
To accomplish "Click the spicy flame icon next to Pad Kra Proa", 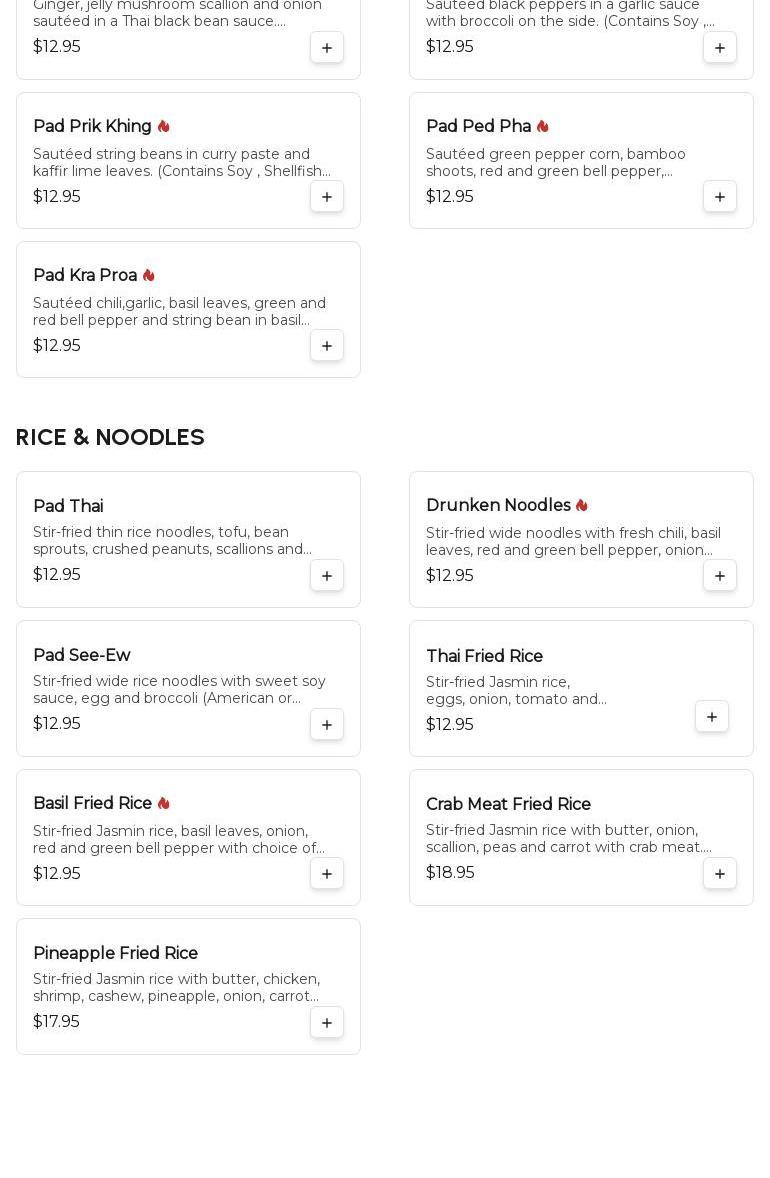I will (x=149, y=275).
